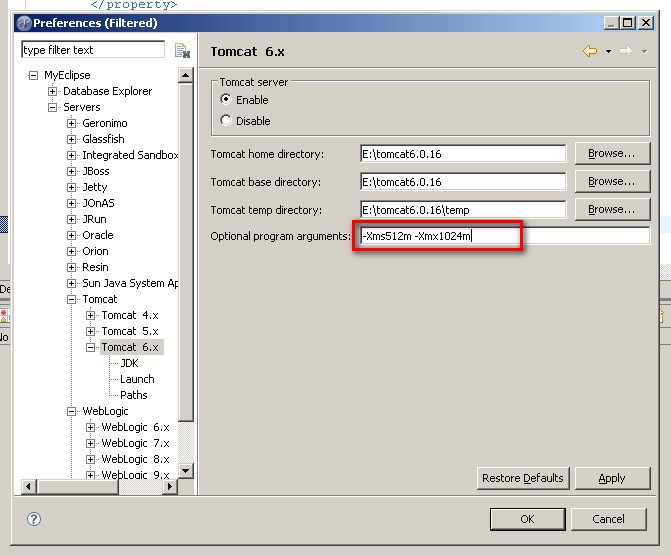
Task: Select the Disable radio button
Action: pos(226,120)
